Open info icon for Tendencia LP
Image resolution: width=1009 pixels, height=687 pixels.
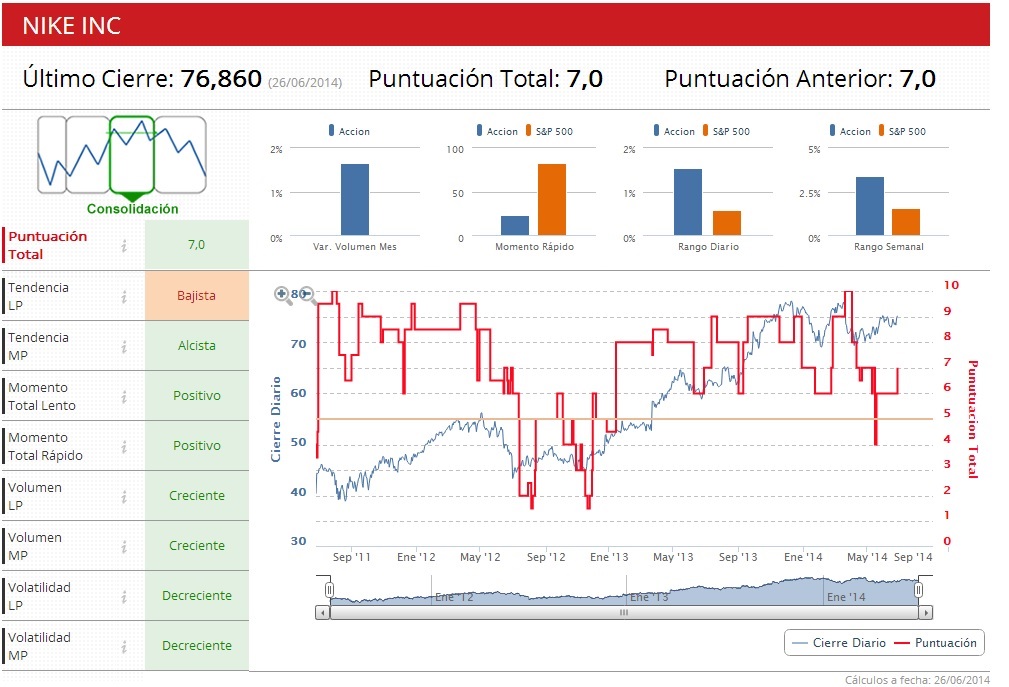(x=124, y=297)
